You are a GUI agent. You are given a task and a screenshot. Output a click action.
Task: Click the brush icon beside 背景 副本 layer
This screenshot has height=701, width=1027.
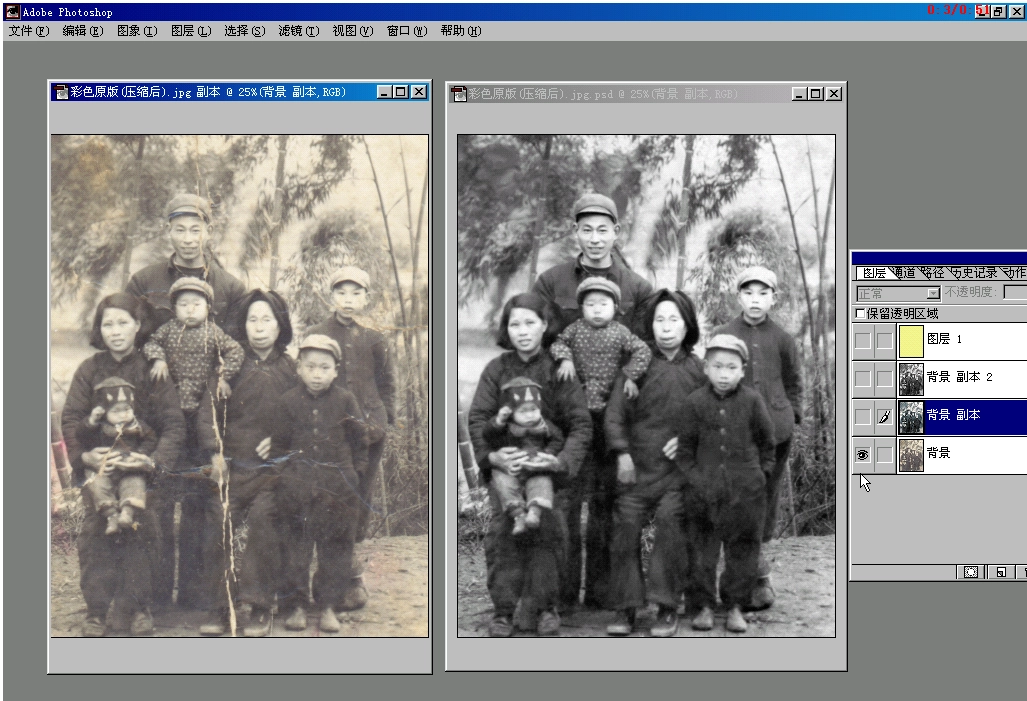tap(884, 417)
